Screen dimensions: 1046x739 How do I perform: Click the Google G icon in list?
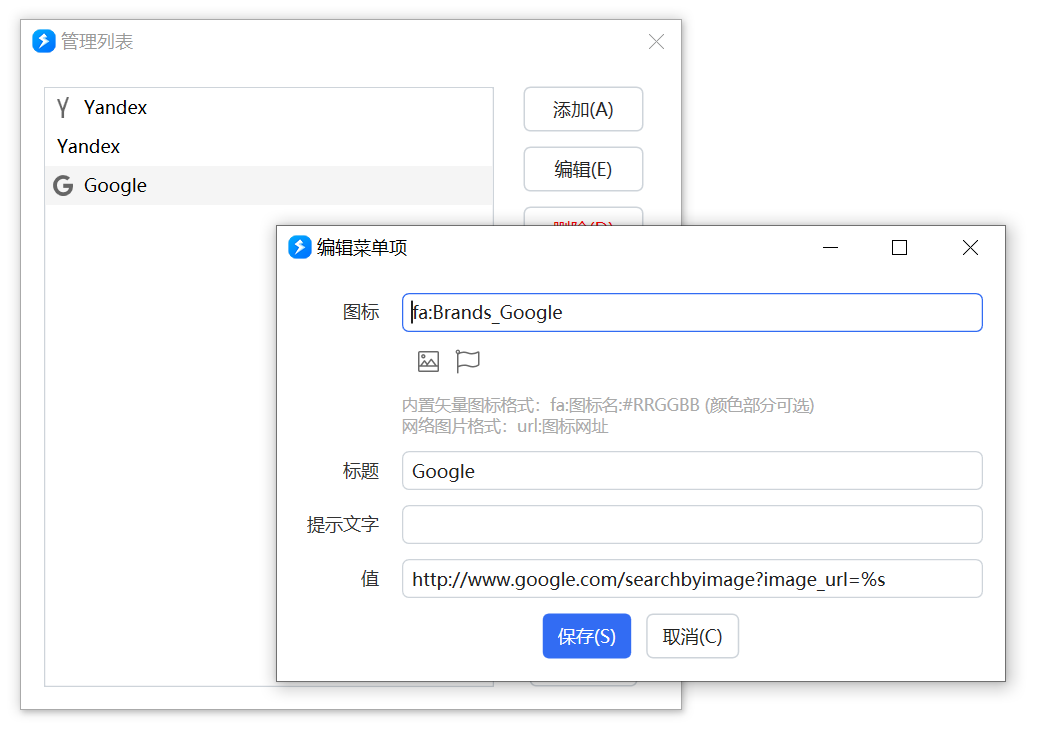[x=63, y=185]
